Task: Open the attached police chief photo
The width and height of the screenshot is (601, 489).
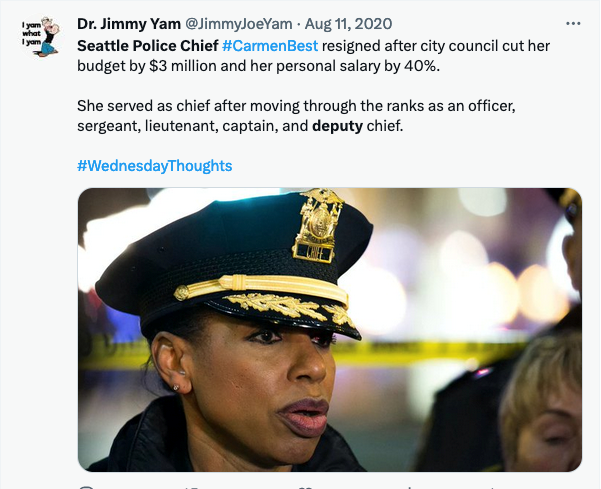Action: (330, 330)
